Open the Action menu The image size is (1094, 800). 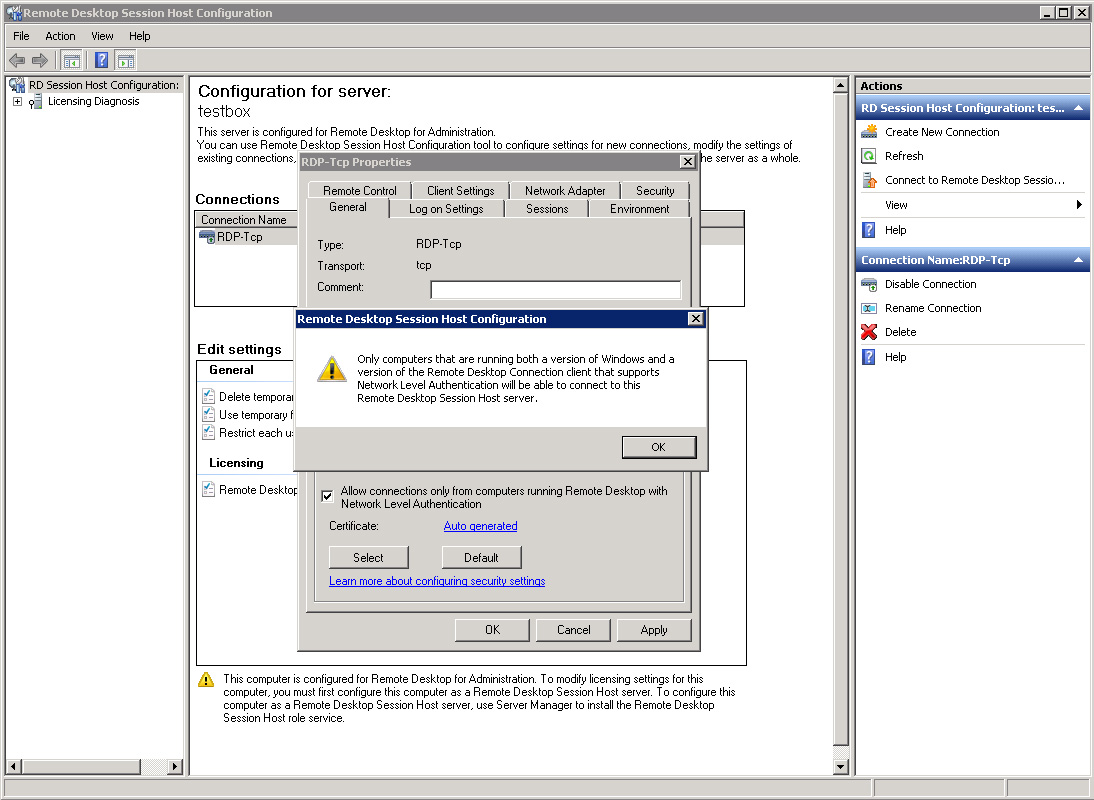60,36
